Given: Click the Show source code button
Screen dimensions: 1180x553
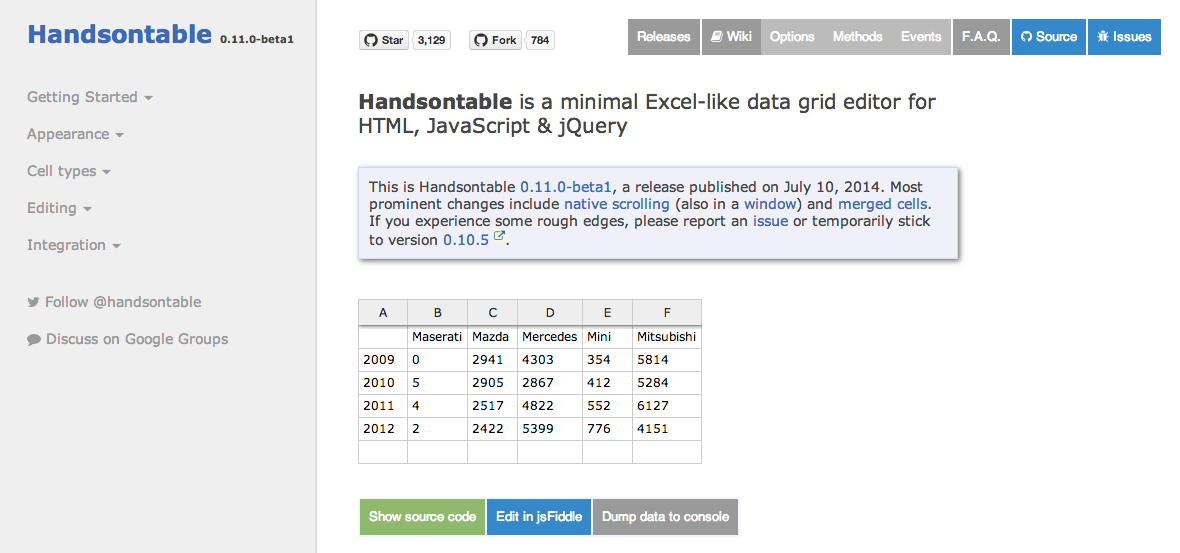Looking at the screenshot, I should pos(422,517).
